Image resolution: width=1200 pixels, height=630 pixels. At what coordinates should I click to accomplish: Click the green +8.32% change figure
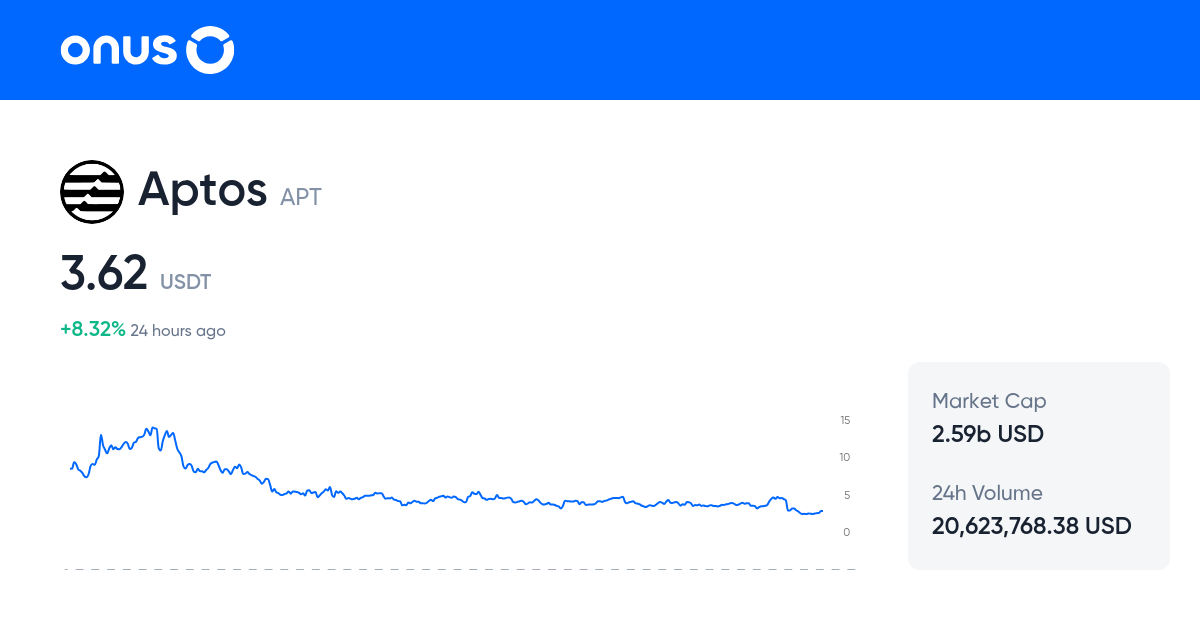click(93, 330)
